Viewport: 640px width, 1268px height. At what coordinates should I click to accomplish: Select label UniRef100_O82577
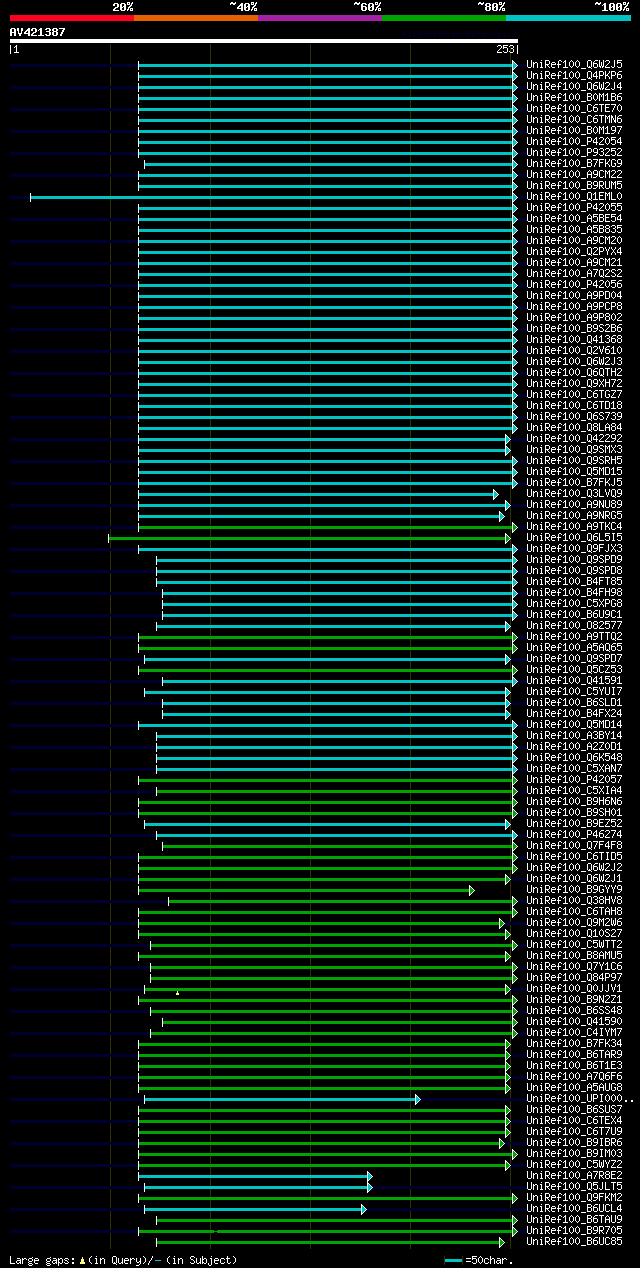pyautogui.click(x=574, y=625)
